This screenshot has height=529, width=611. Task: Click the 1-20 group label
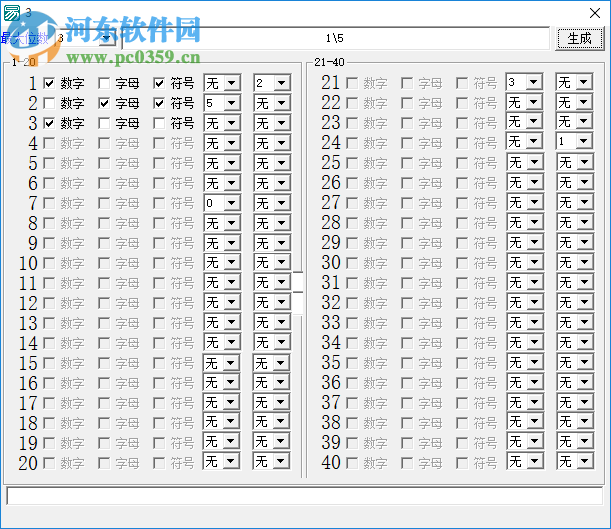pyautogui.click(x=24, y=62)
